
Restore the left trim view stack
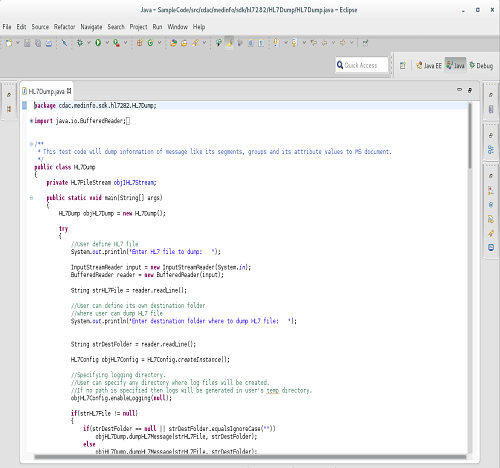coord(9,95)
